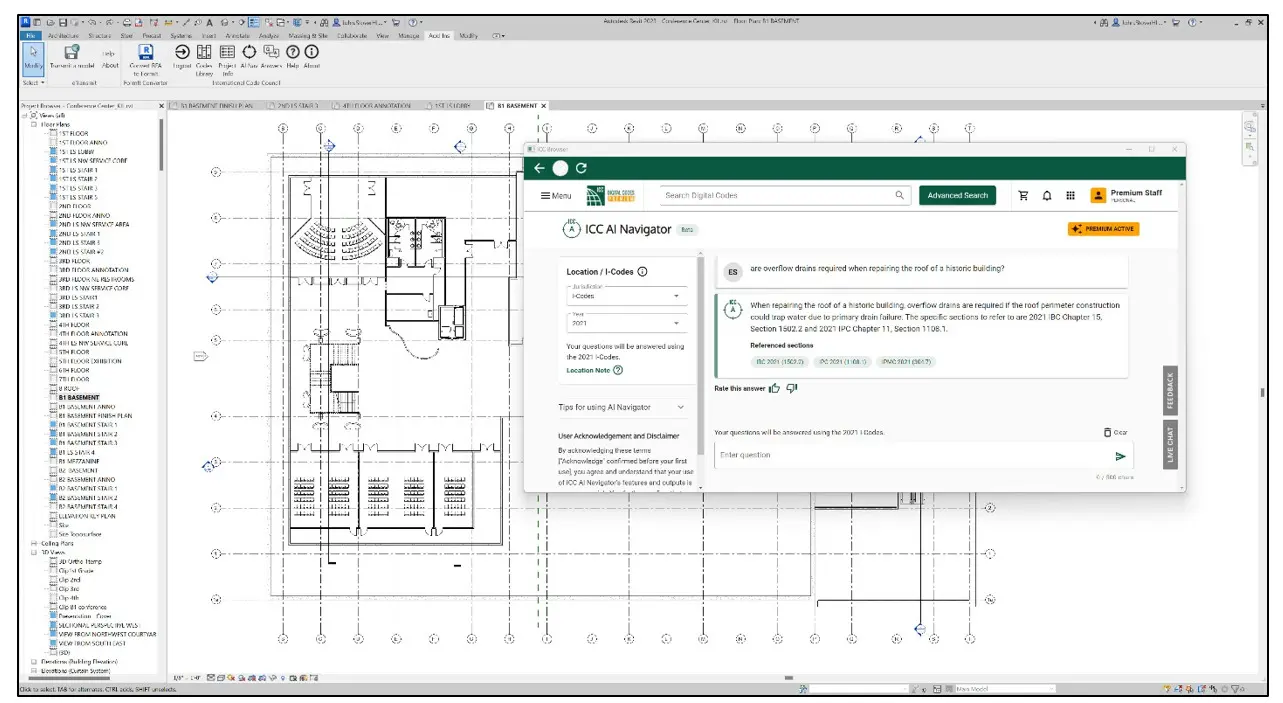The image size is (1283, 703).
Task: Open ICC About in ribbon
Action: (312, 56)
